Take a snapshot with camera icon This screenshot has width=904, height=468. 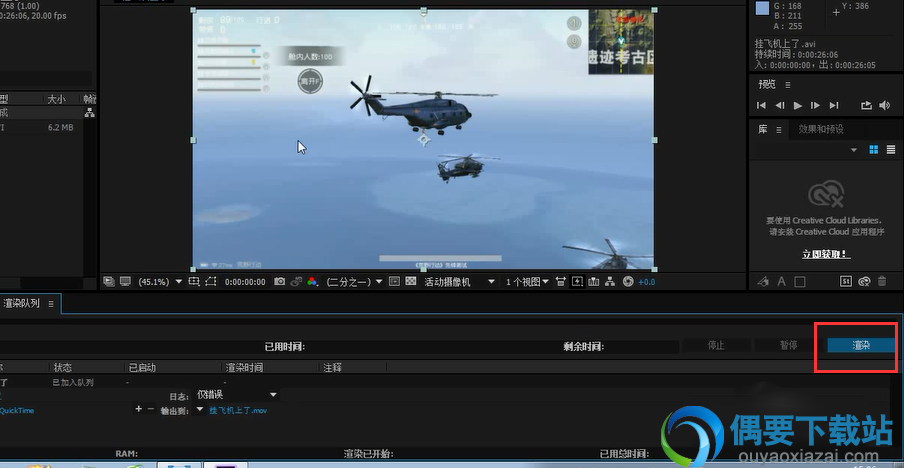pyautogui.click(x=280, y=282)
